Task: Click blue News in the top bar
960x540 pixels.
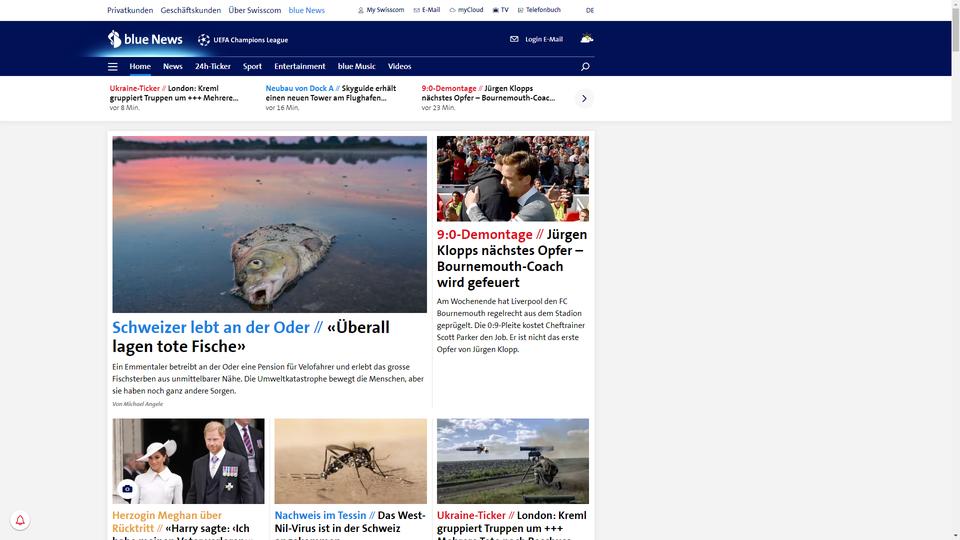Action: [x=307, y=10]
